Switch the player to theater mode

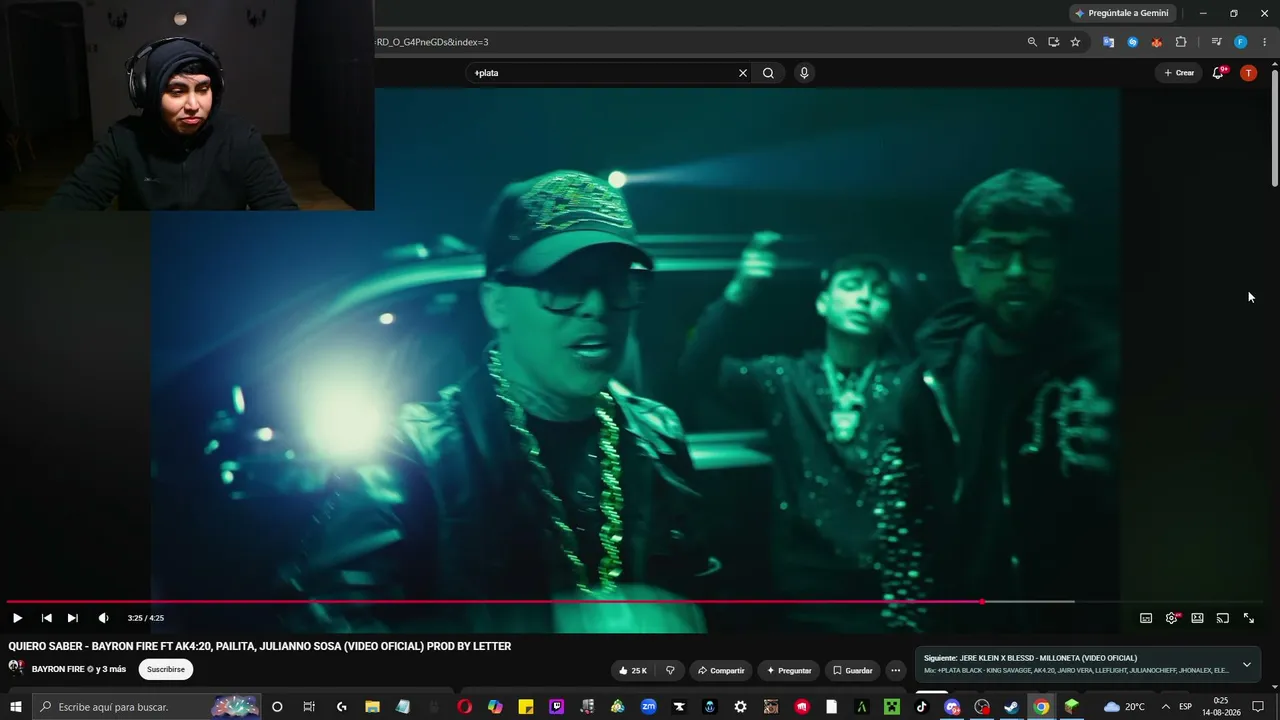click(1197, 618)
